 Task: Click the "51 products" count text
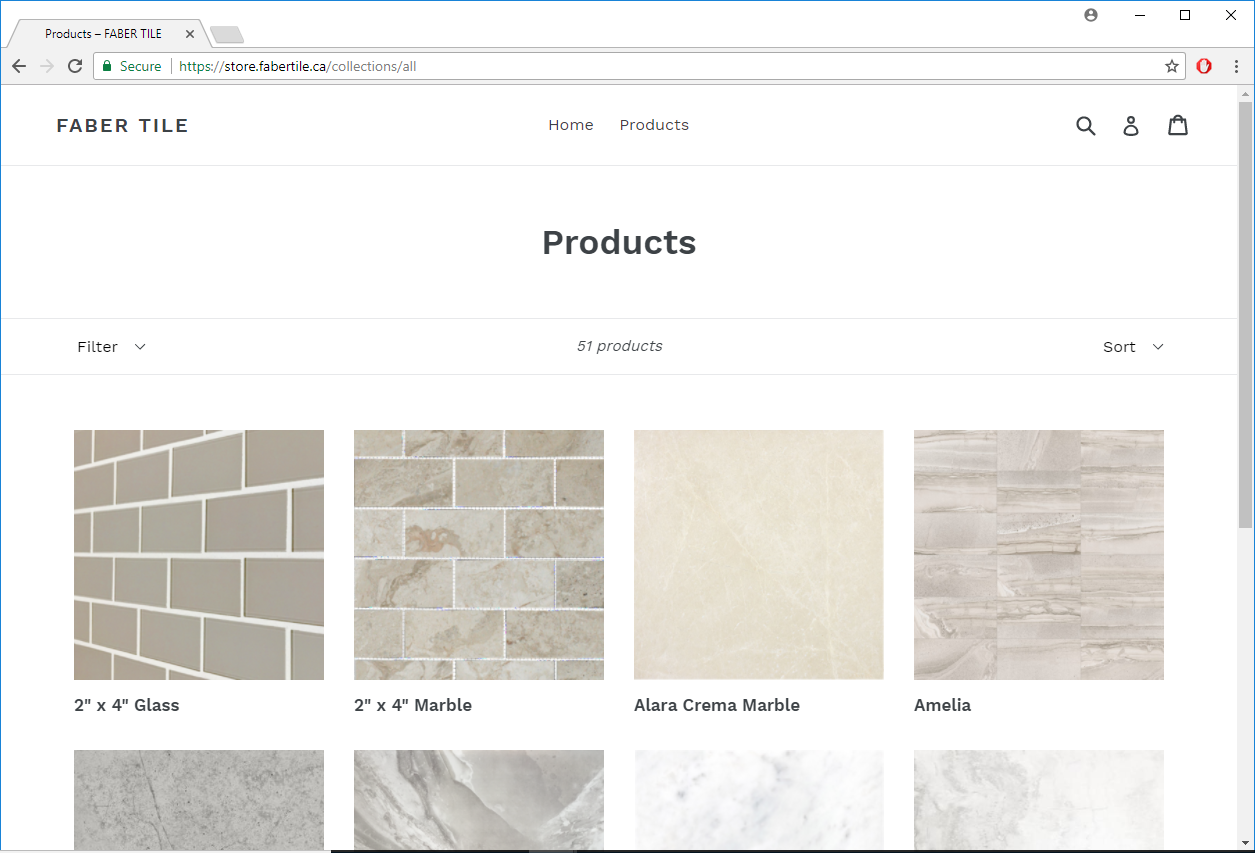click(x=619, y=346)
